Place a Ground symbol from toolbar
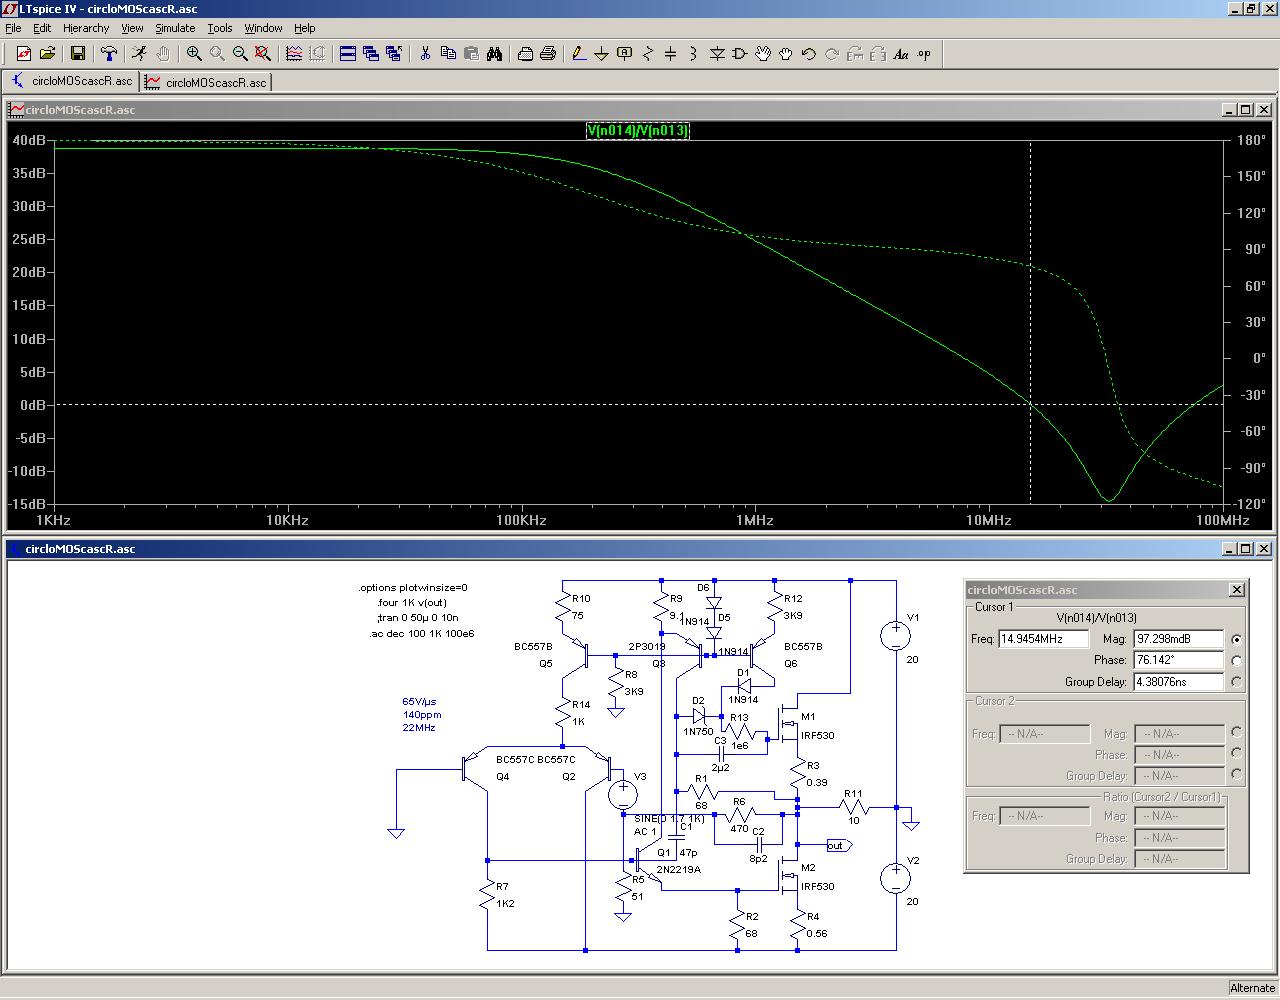This screenshot has width=1280, height=1000. (601, 54)
